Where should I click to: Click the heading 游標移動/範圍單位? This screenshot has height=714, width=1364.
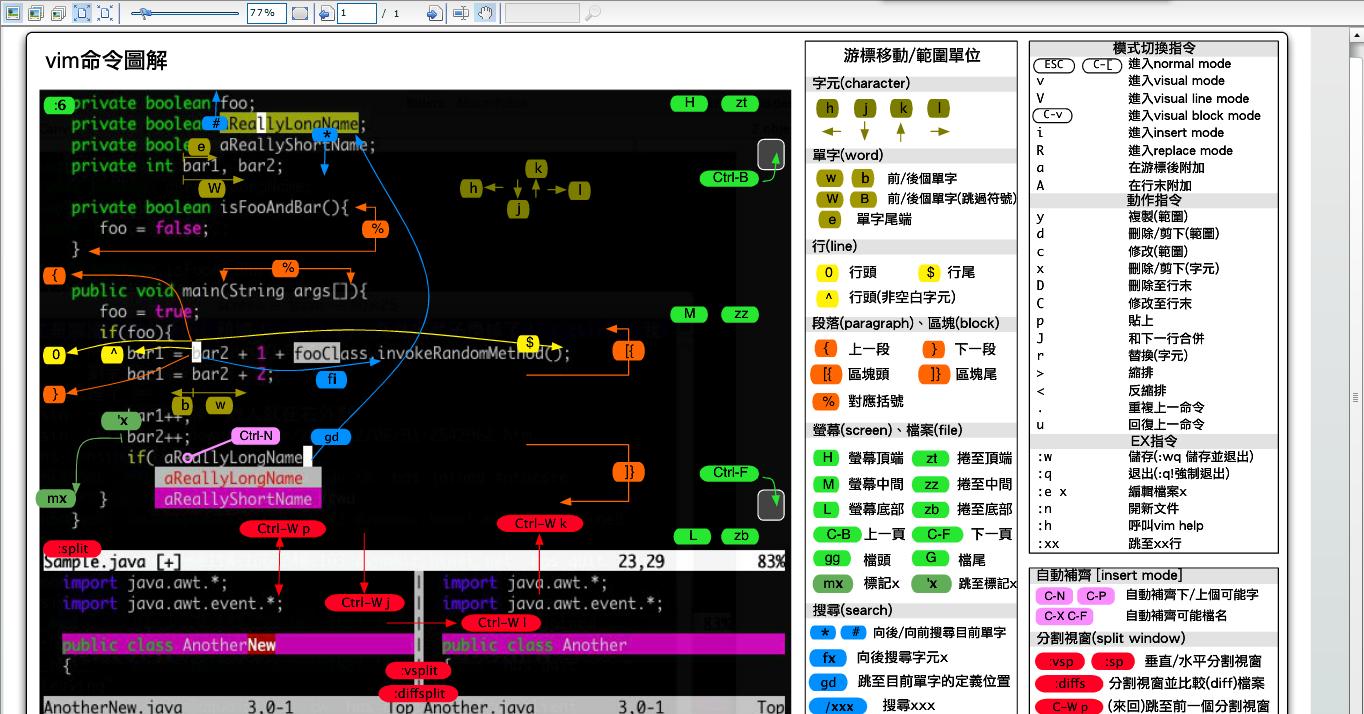point(912,56)
